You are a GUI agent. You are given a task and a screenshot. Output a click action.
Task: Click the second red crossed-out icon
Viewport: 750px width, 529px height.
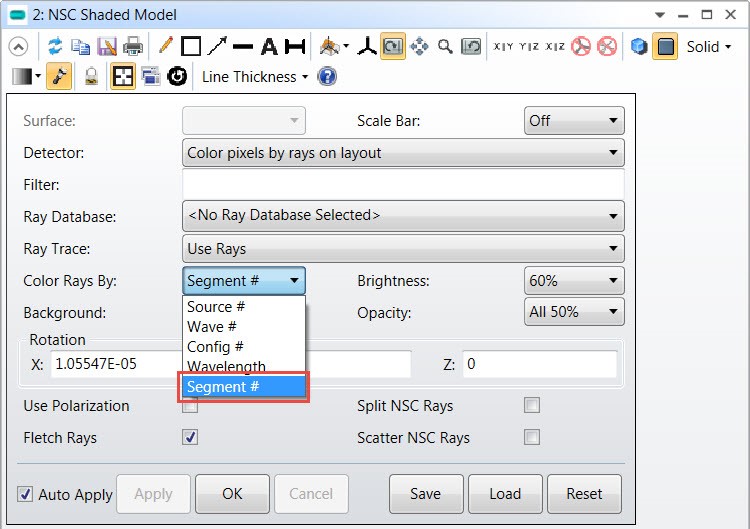607,46
